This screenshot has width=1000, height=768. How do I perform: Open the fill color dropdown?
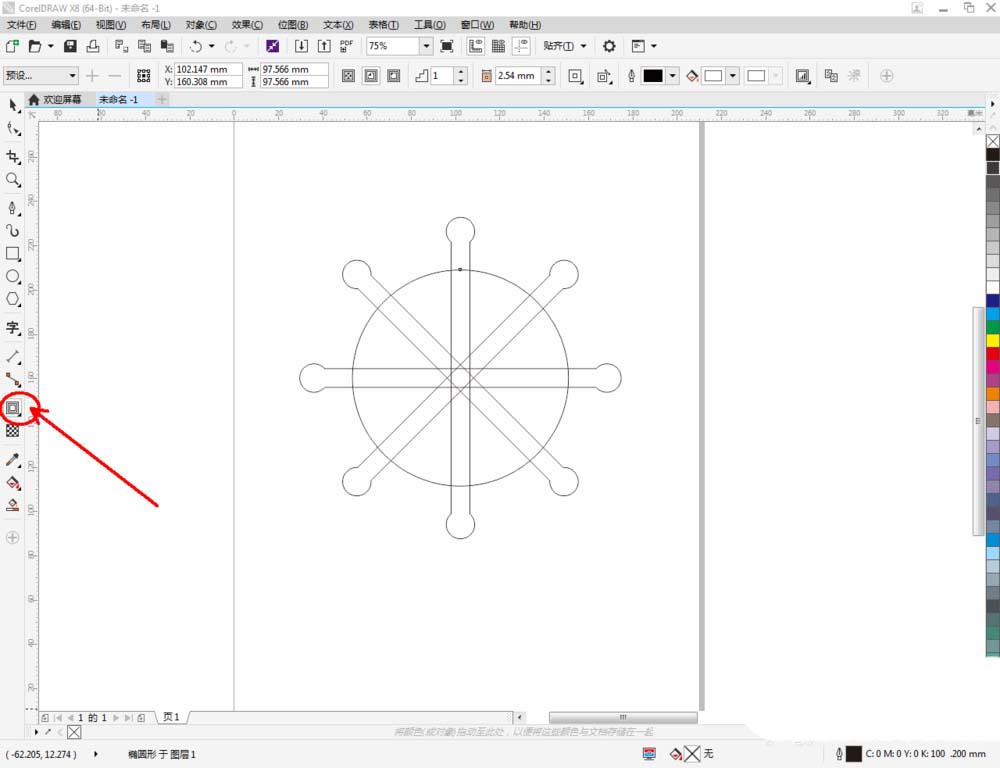[x=733, y=76]
